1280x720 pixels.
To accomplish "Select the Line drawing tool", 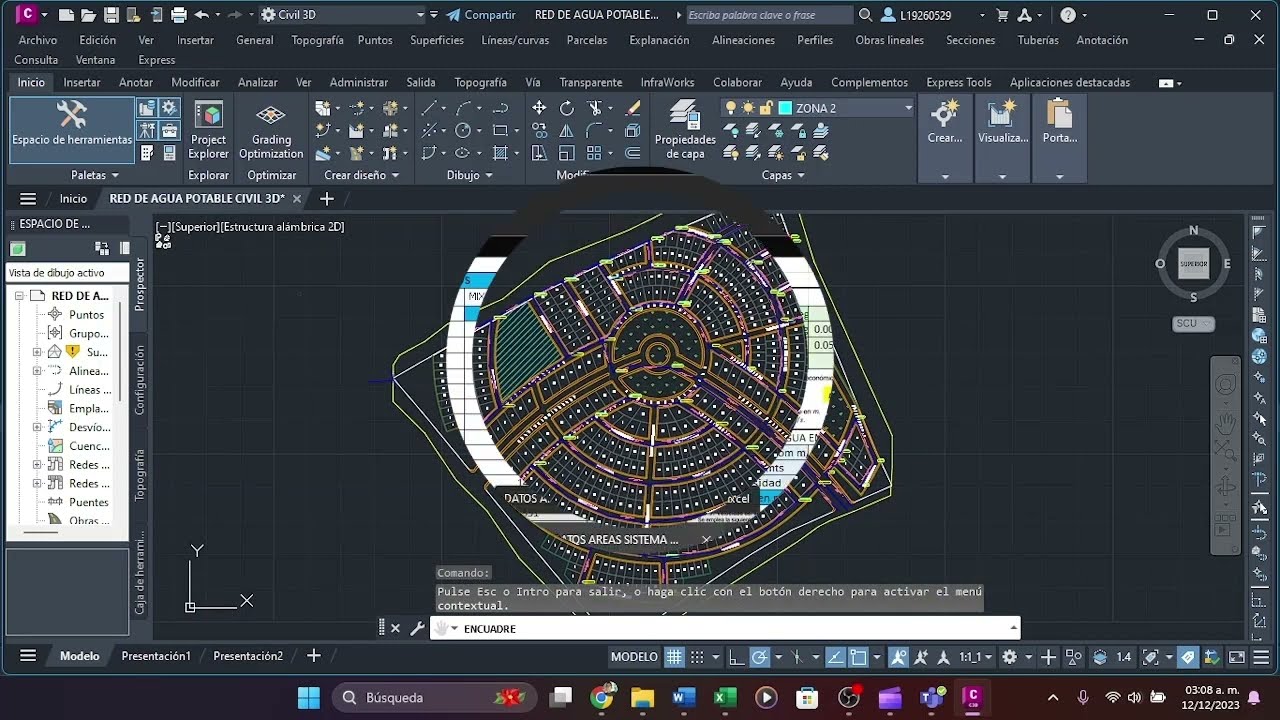I will pos(429,108).
